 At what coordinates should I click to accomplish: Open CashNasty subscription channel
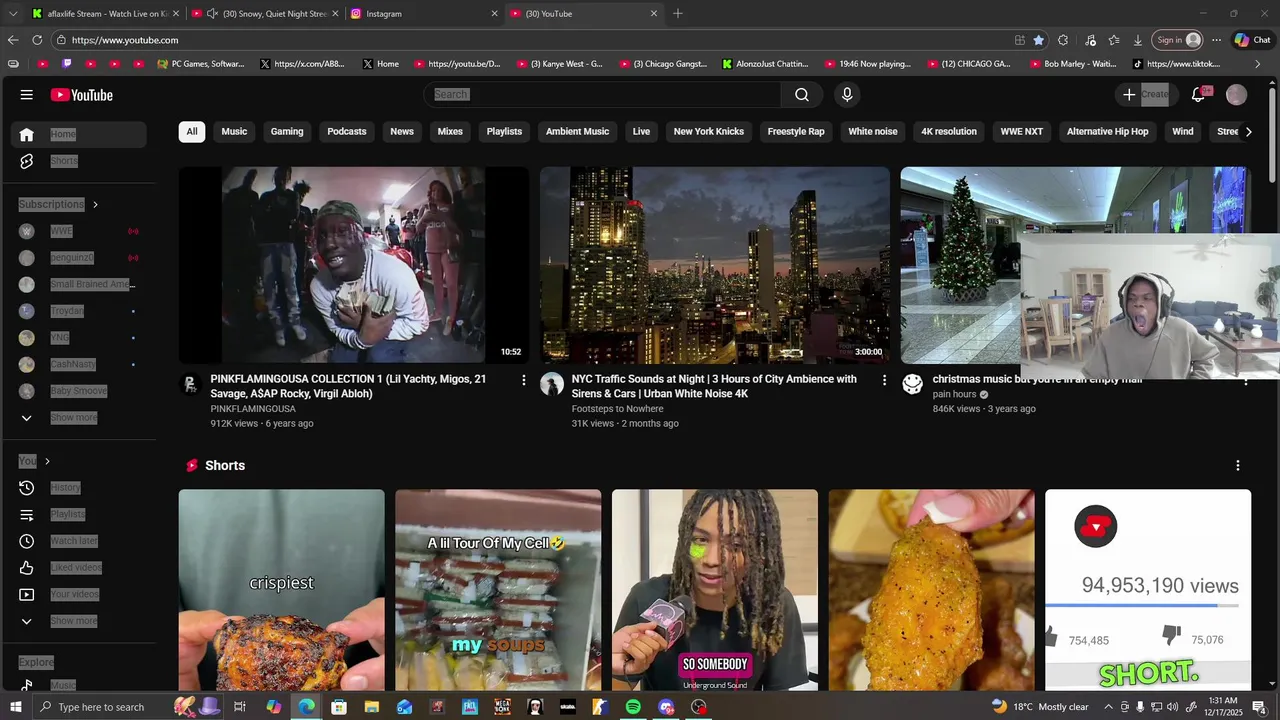point(79,364)
